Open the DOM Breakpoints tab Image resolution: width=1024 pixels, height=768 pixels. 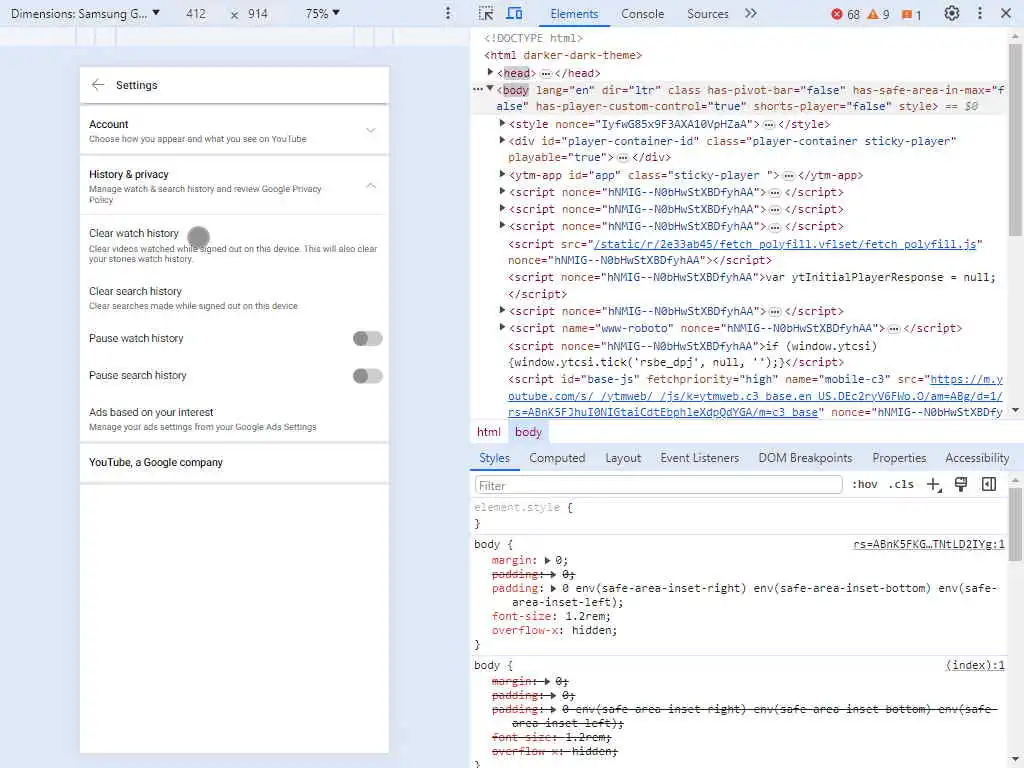pyautogui.click(x=805, y=458)
